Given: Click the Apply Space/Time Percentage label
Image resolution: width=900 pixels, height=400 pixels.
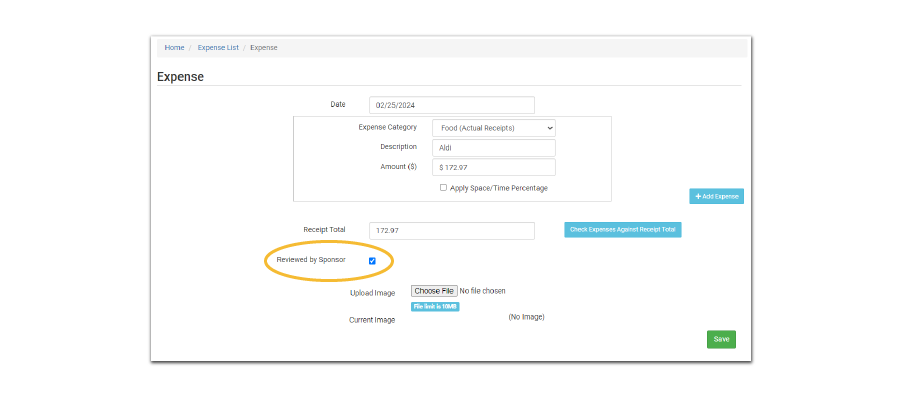Looking at the screenshot, I should point(500,188).
